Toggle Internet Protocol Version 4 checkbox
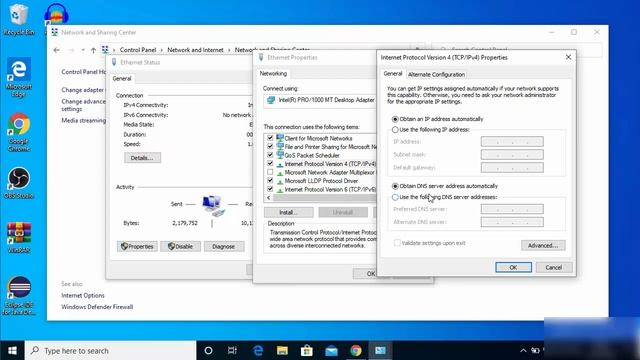640x360 pixels. [270, 164]
